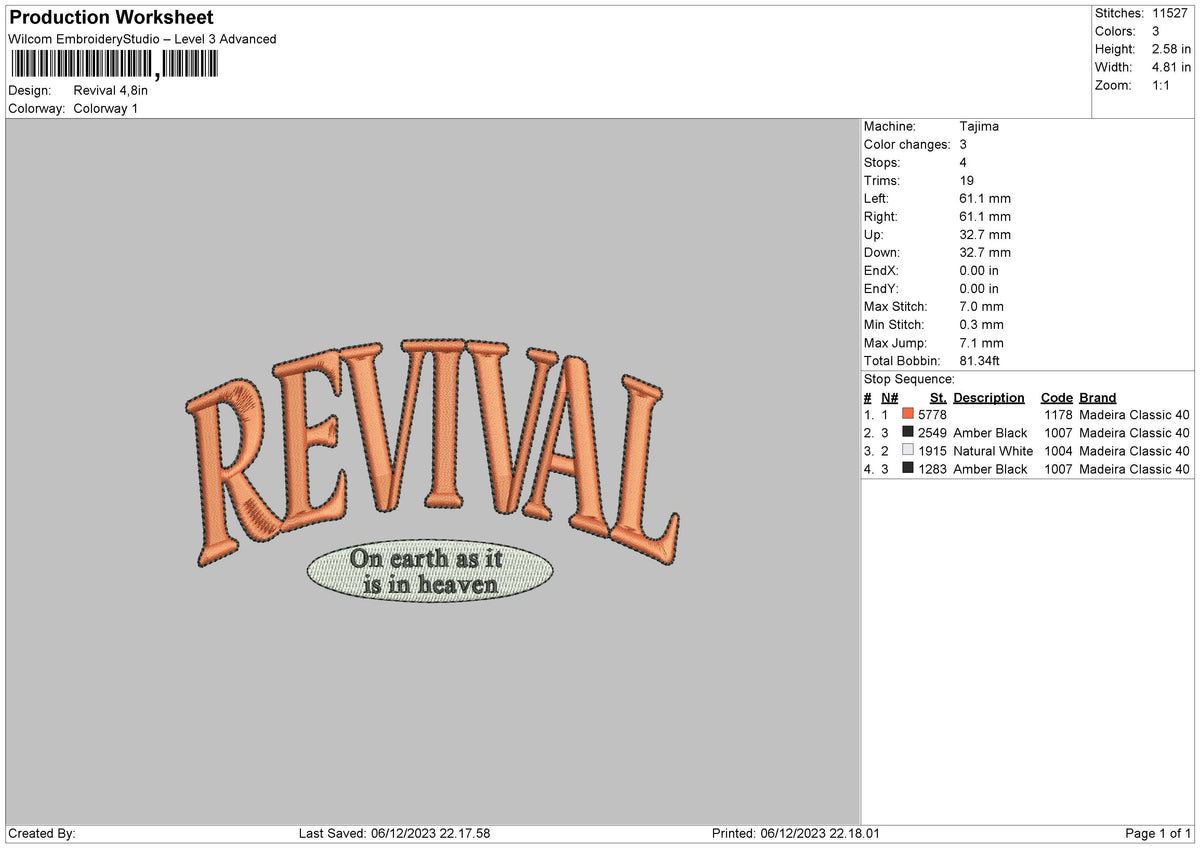Click the design barcode at top left
Screen dimensions: 1200x848
tap(115, 66)
